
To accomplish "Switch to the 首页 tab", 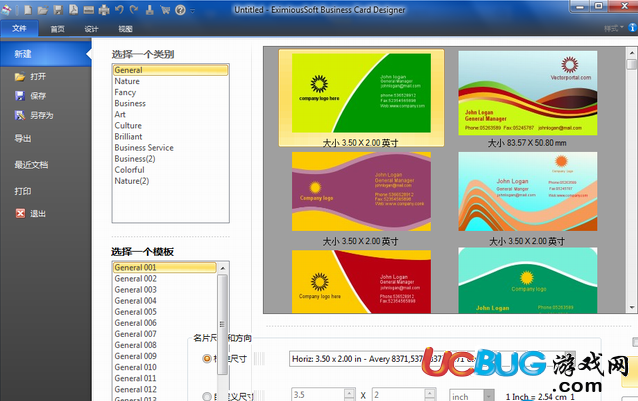I will point(57,28).
